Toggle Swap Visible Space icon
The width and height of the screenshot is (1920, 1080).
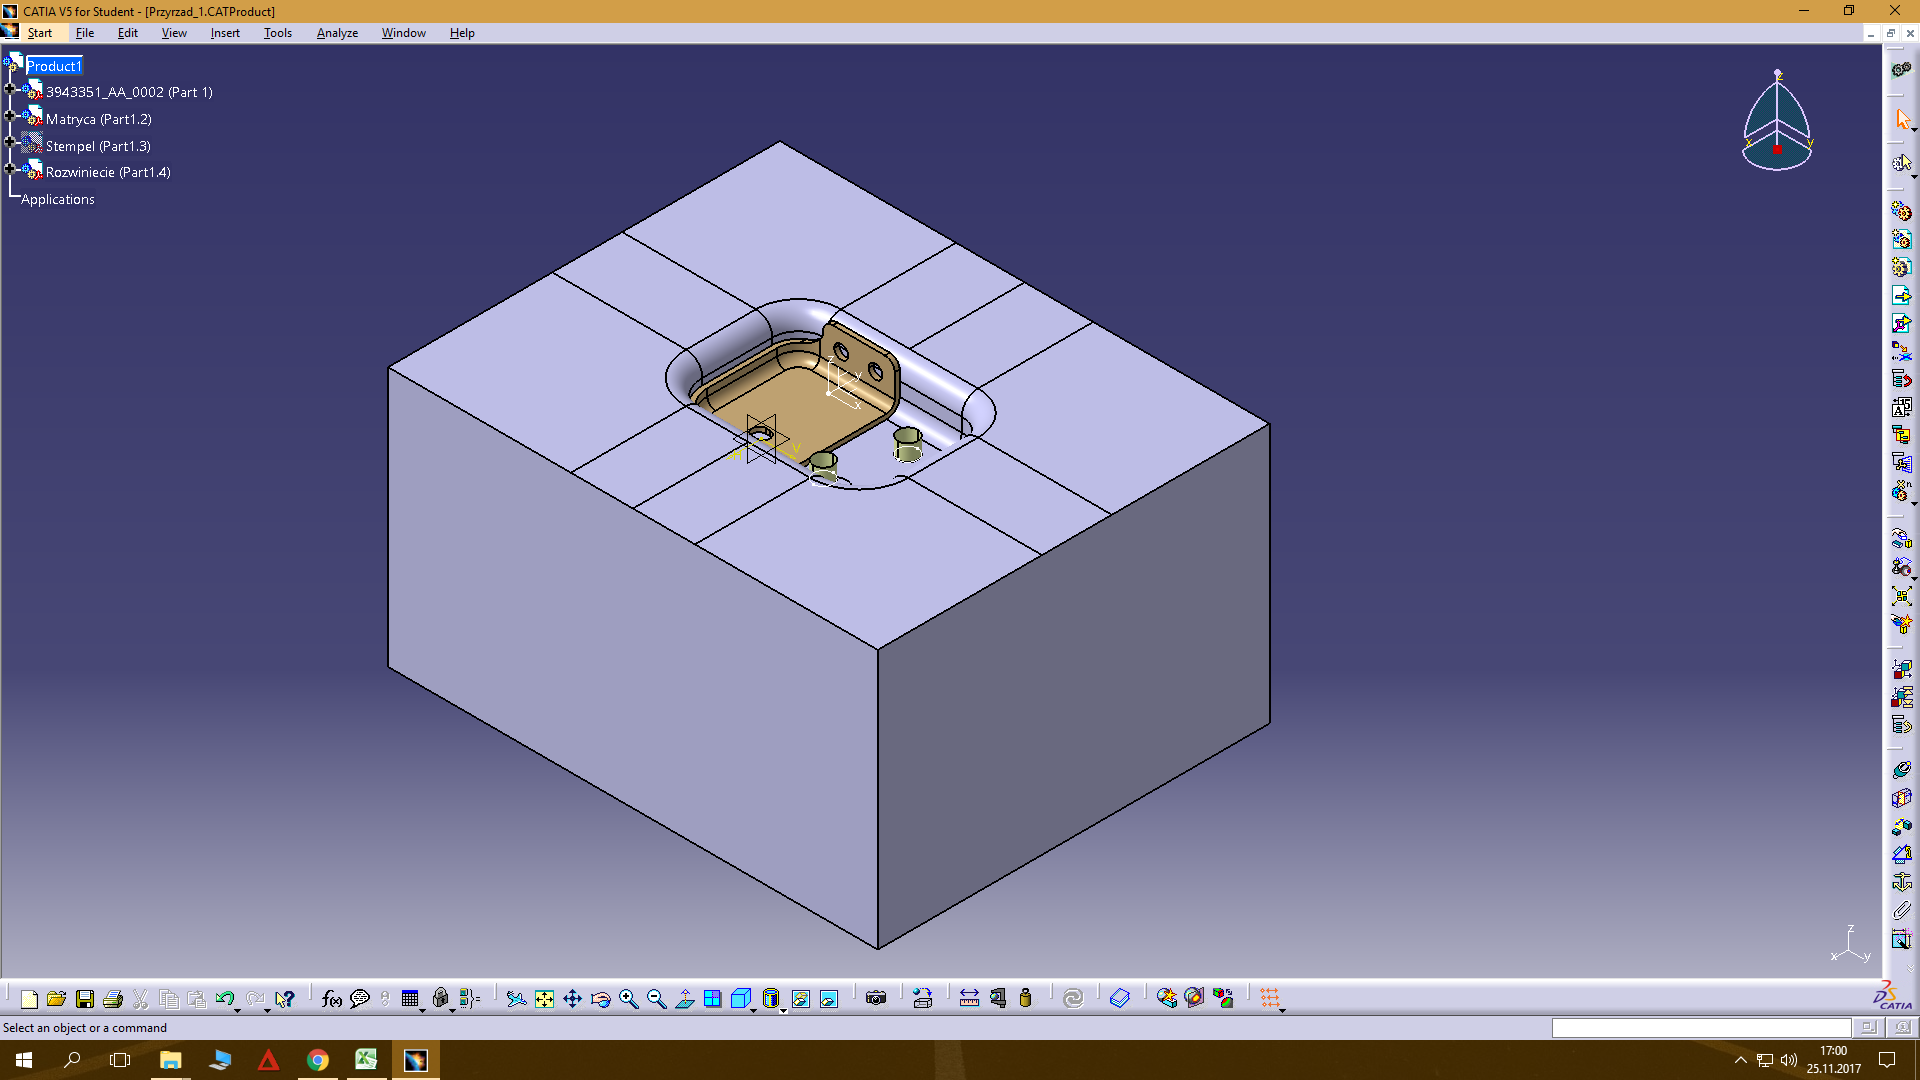829,999
